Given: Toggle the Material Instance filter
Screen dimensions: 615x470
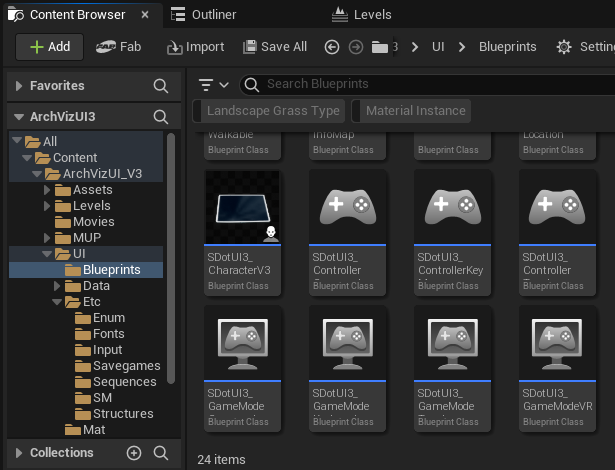Looking at the screenshot, I should point(411,111).
